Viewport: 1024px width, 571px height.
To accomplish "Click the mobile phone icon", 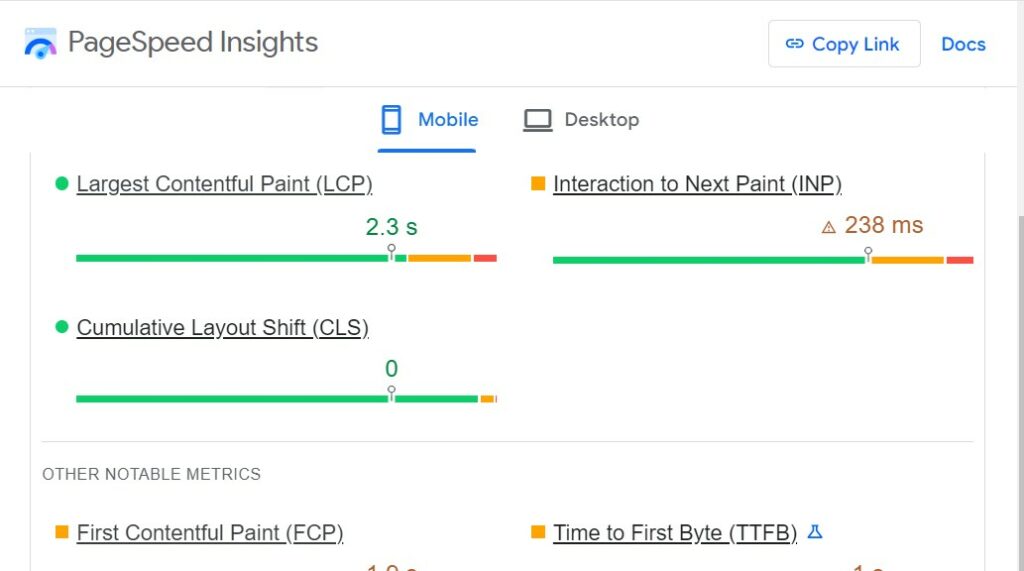I will (x=391, y=120).
